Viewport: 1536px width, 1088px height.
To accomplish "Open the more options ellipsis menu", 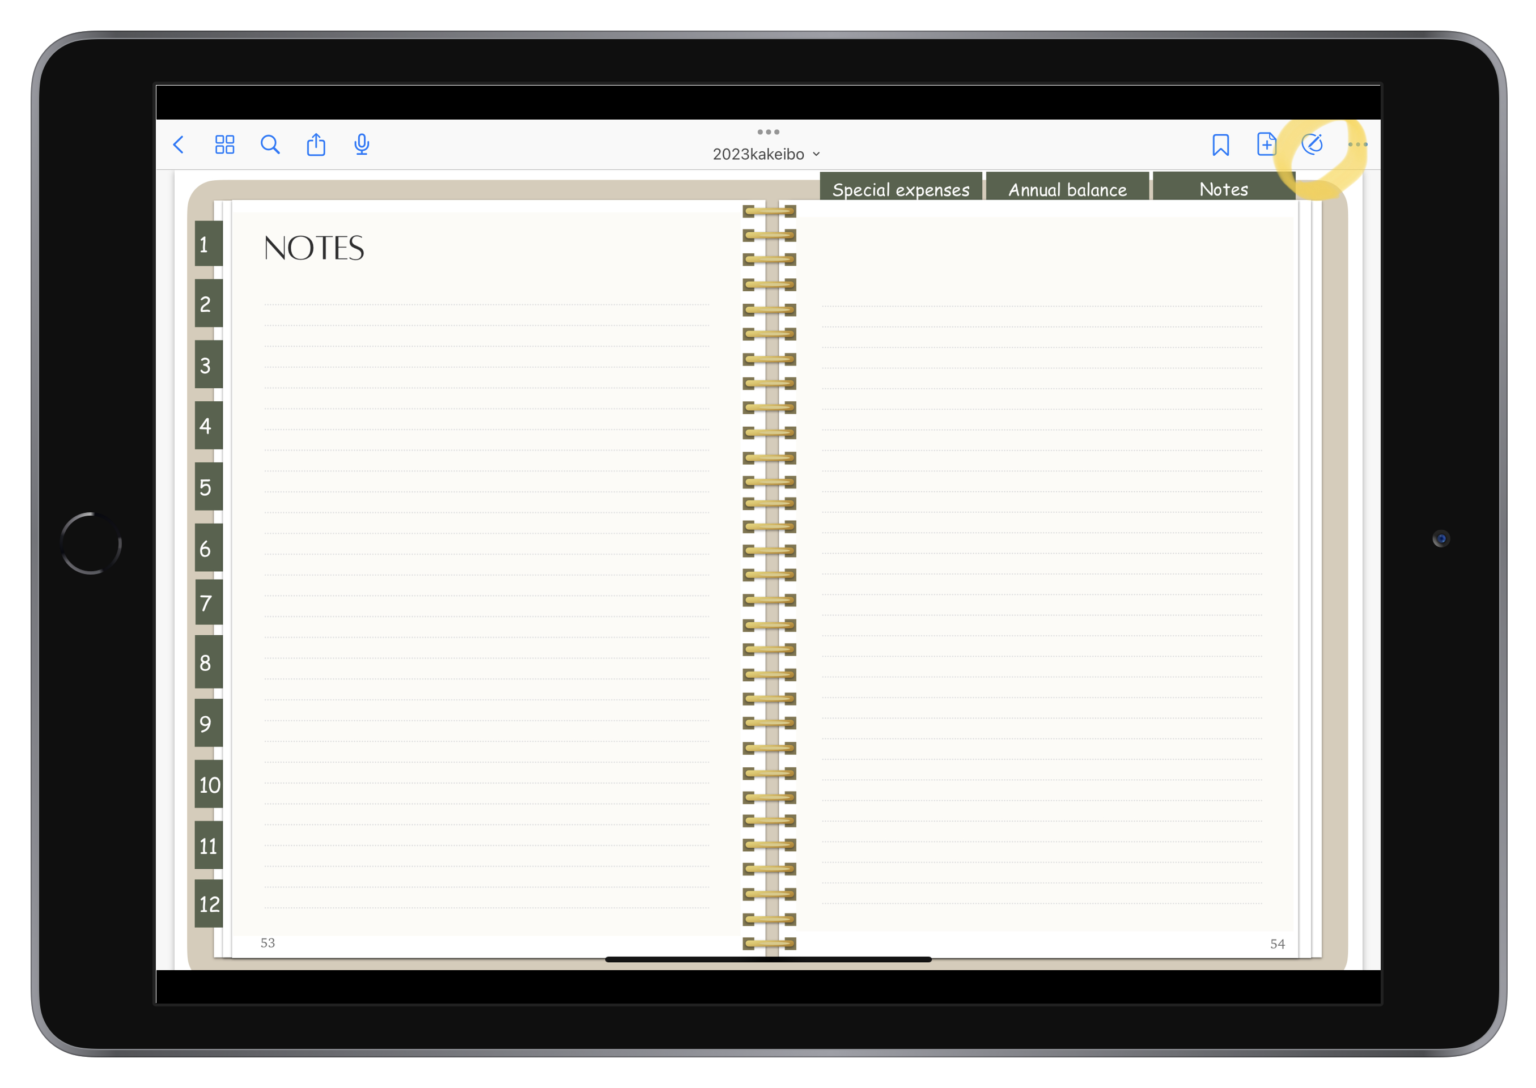I will [x=1357, y=145].
